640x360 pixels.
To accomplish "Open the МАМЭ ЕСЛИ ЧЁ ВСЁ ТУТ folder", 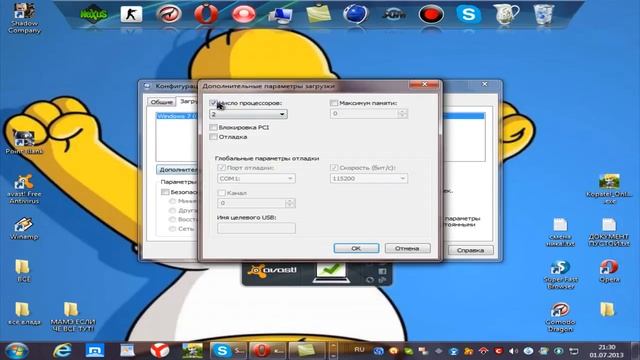I will pyautogui.click(x=72, y=317).
